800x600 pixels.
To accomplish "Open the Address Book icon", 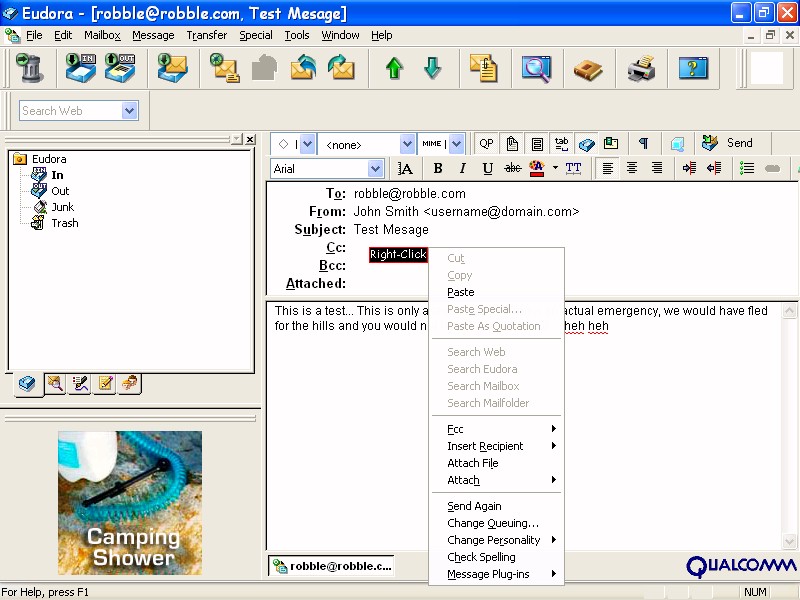I will point(588,69).
